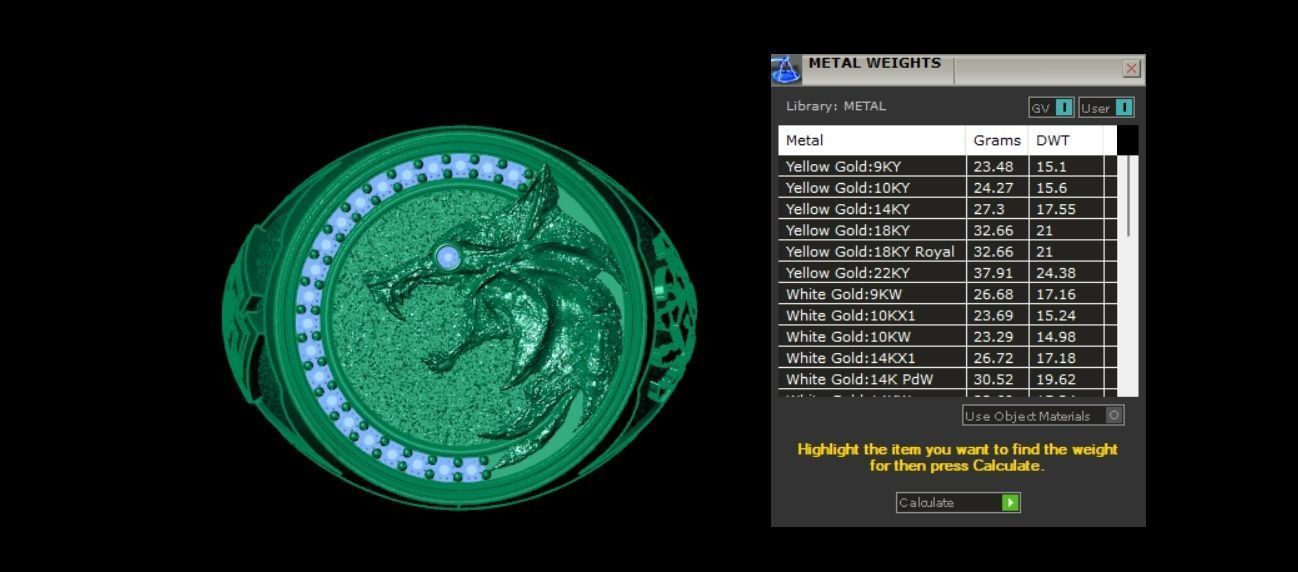Click the 23.29 grams value
Image resolution: width=1298 pixels, height=572 pixels.
[993, 336]
